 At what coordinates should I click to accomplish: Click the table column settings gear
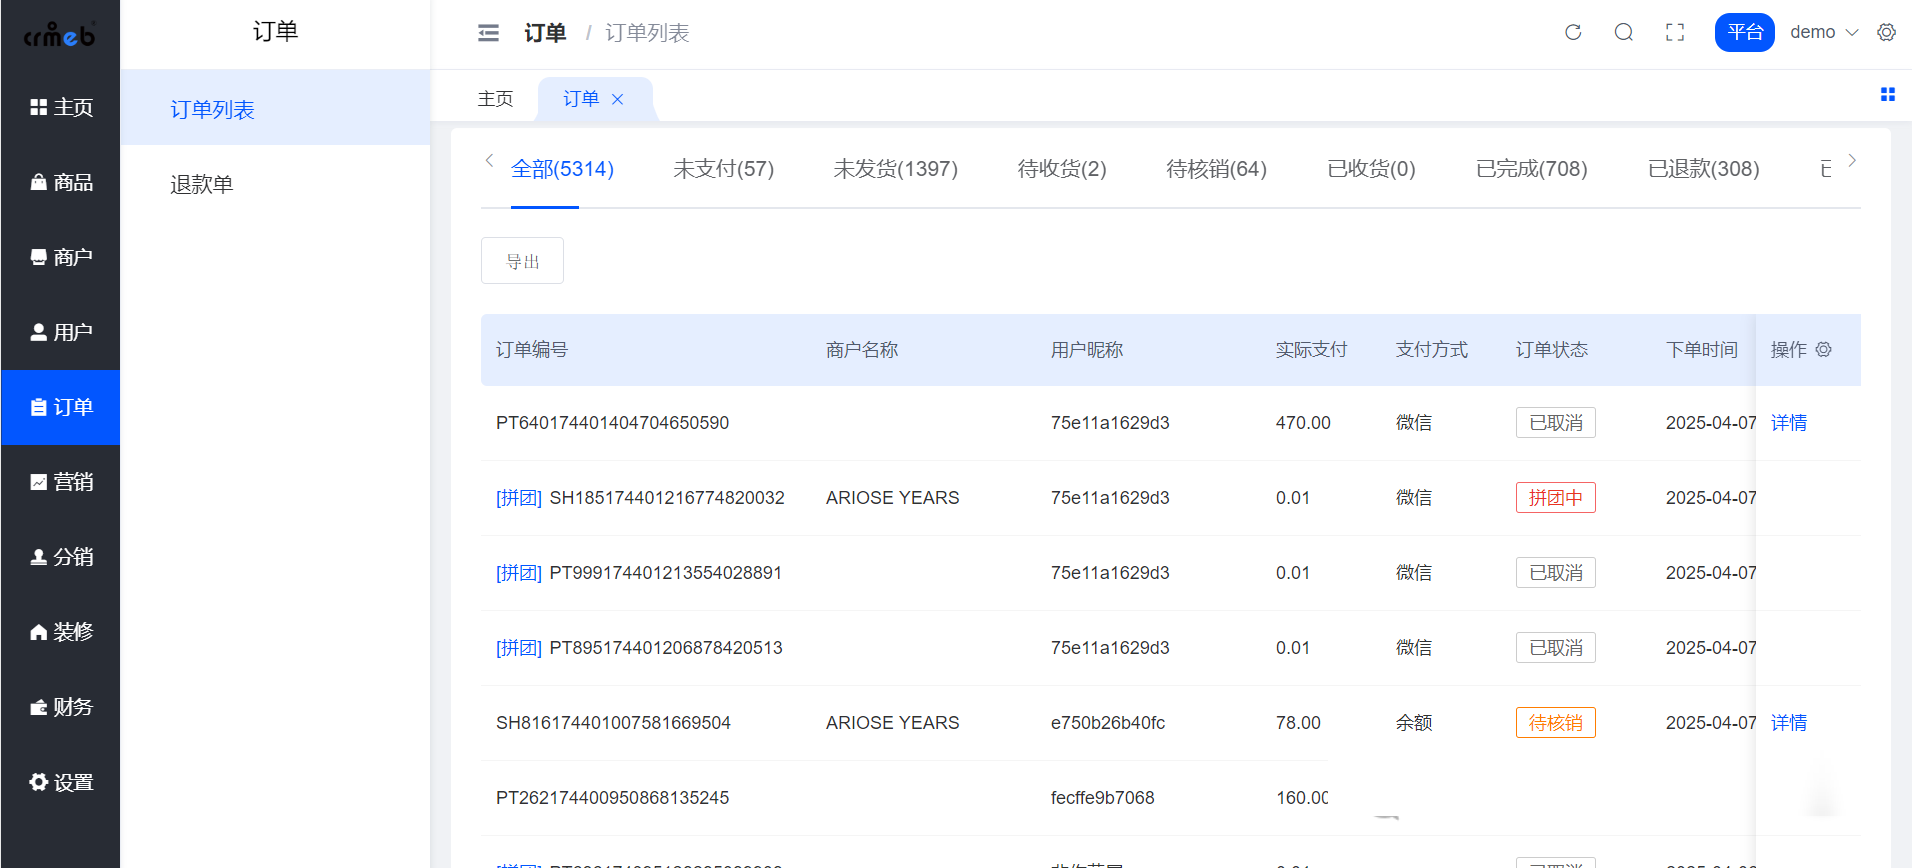pyautogui.click(x=1823, y=350)
